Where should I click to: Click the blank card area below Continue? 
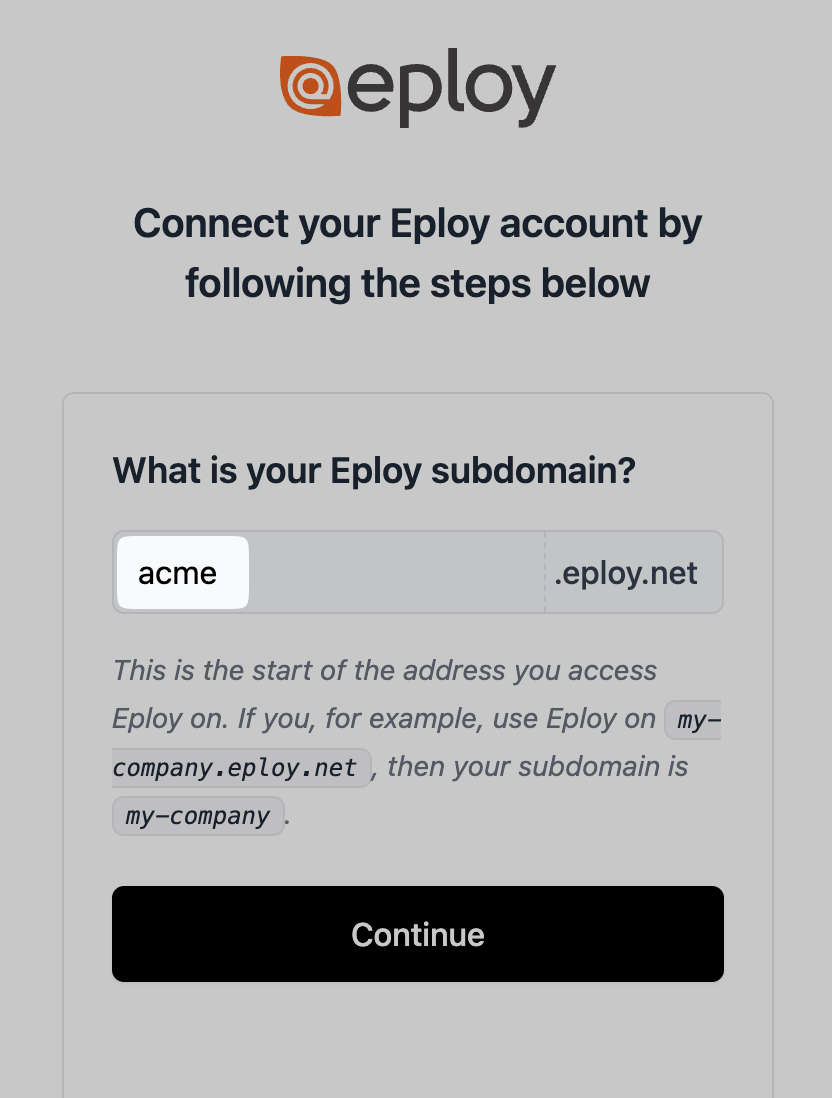[417, 1040]
